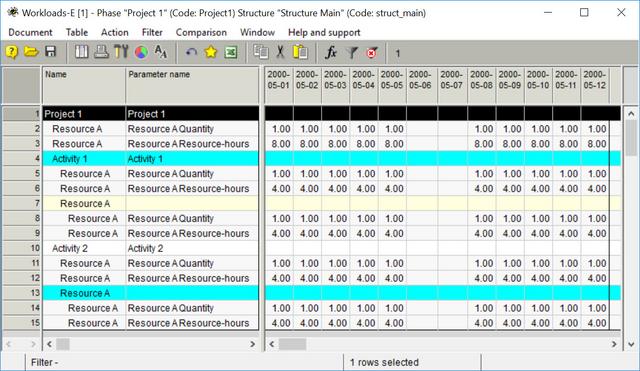Open settings with hammer and wrench icon

[121, 52]
